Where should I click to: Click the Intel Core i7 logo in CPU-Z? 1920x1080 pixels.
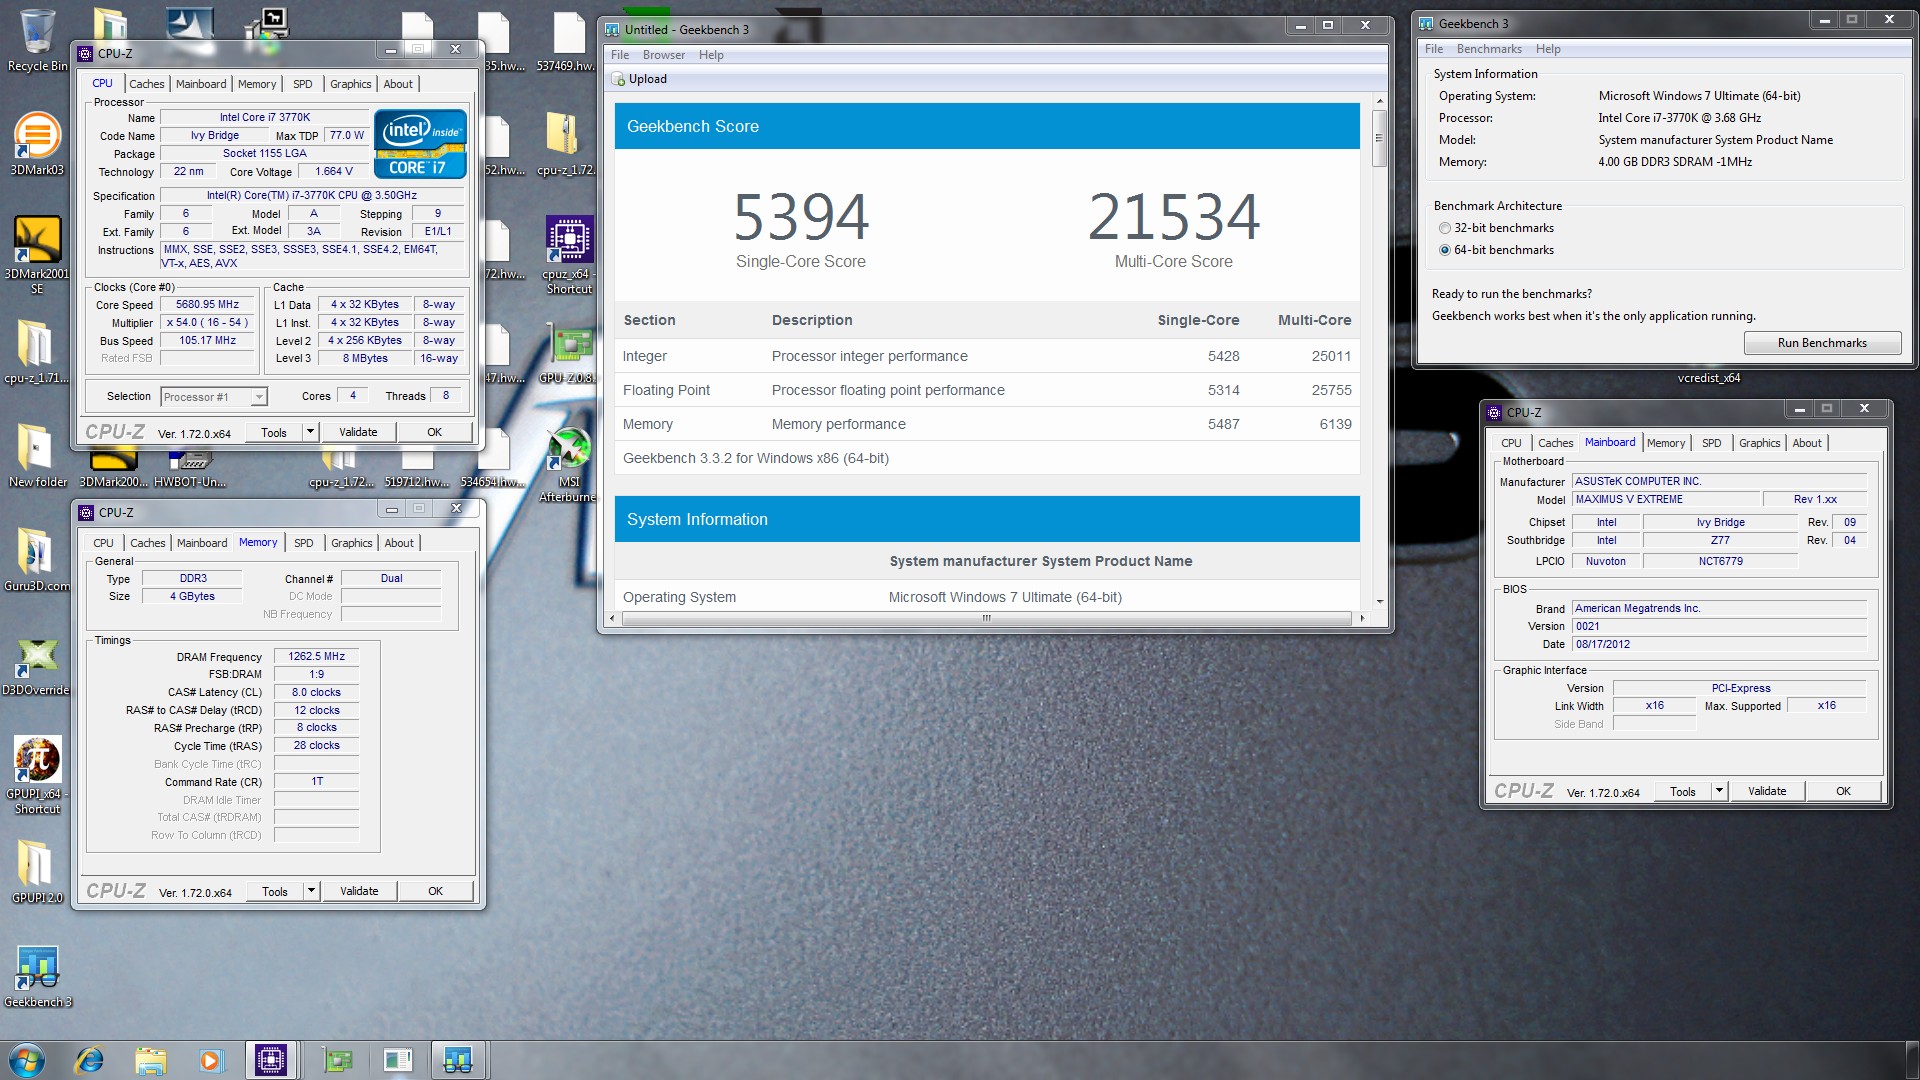[x=420, y=144]
